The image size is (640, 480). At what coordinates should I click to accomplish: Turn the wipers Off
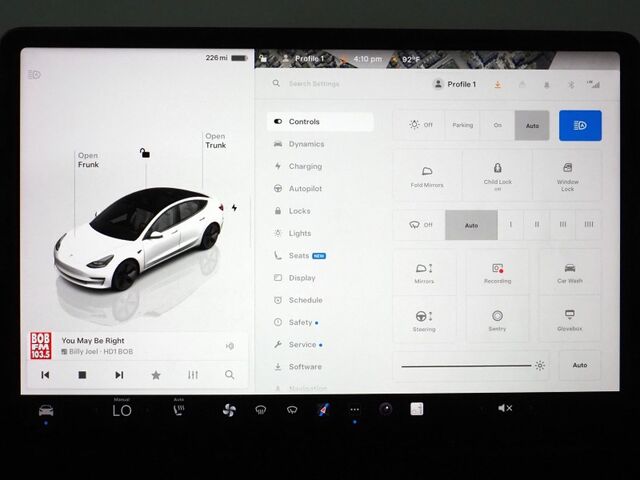point(419,224)
